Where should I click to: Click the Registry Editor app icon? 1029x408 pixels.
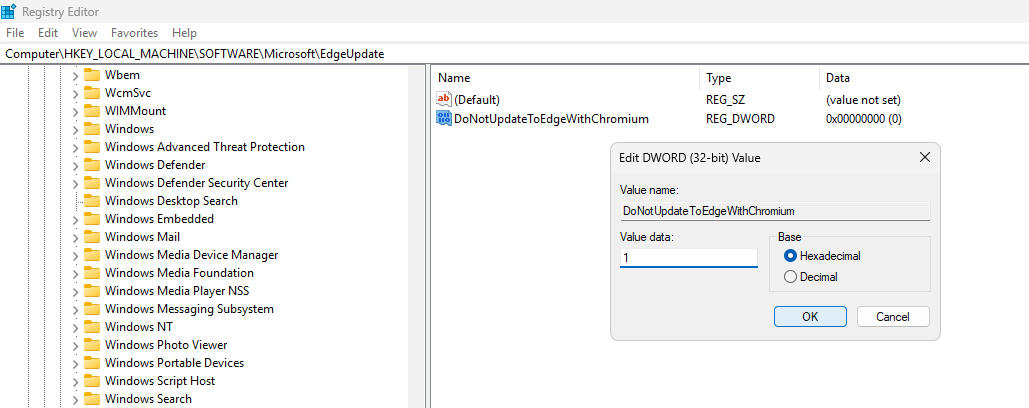pyautogui.click(x=9, y=13)
